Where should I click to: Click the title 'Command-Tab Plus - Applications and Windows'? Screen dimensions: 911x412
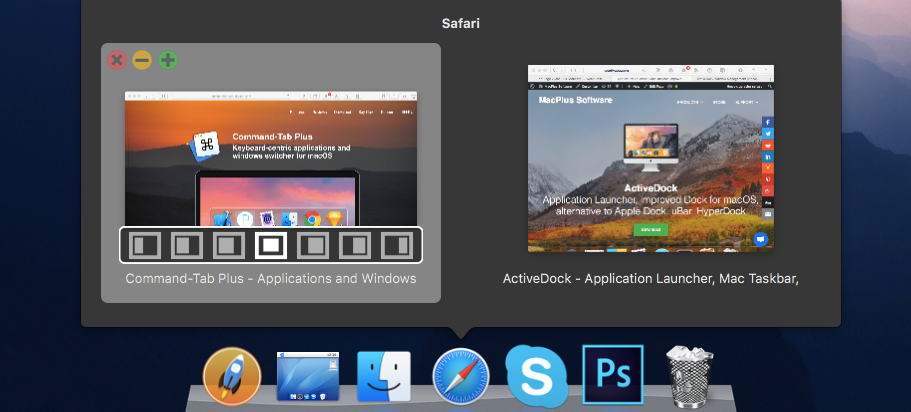pyautogui.click(x=271, y=278)
